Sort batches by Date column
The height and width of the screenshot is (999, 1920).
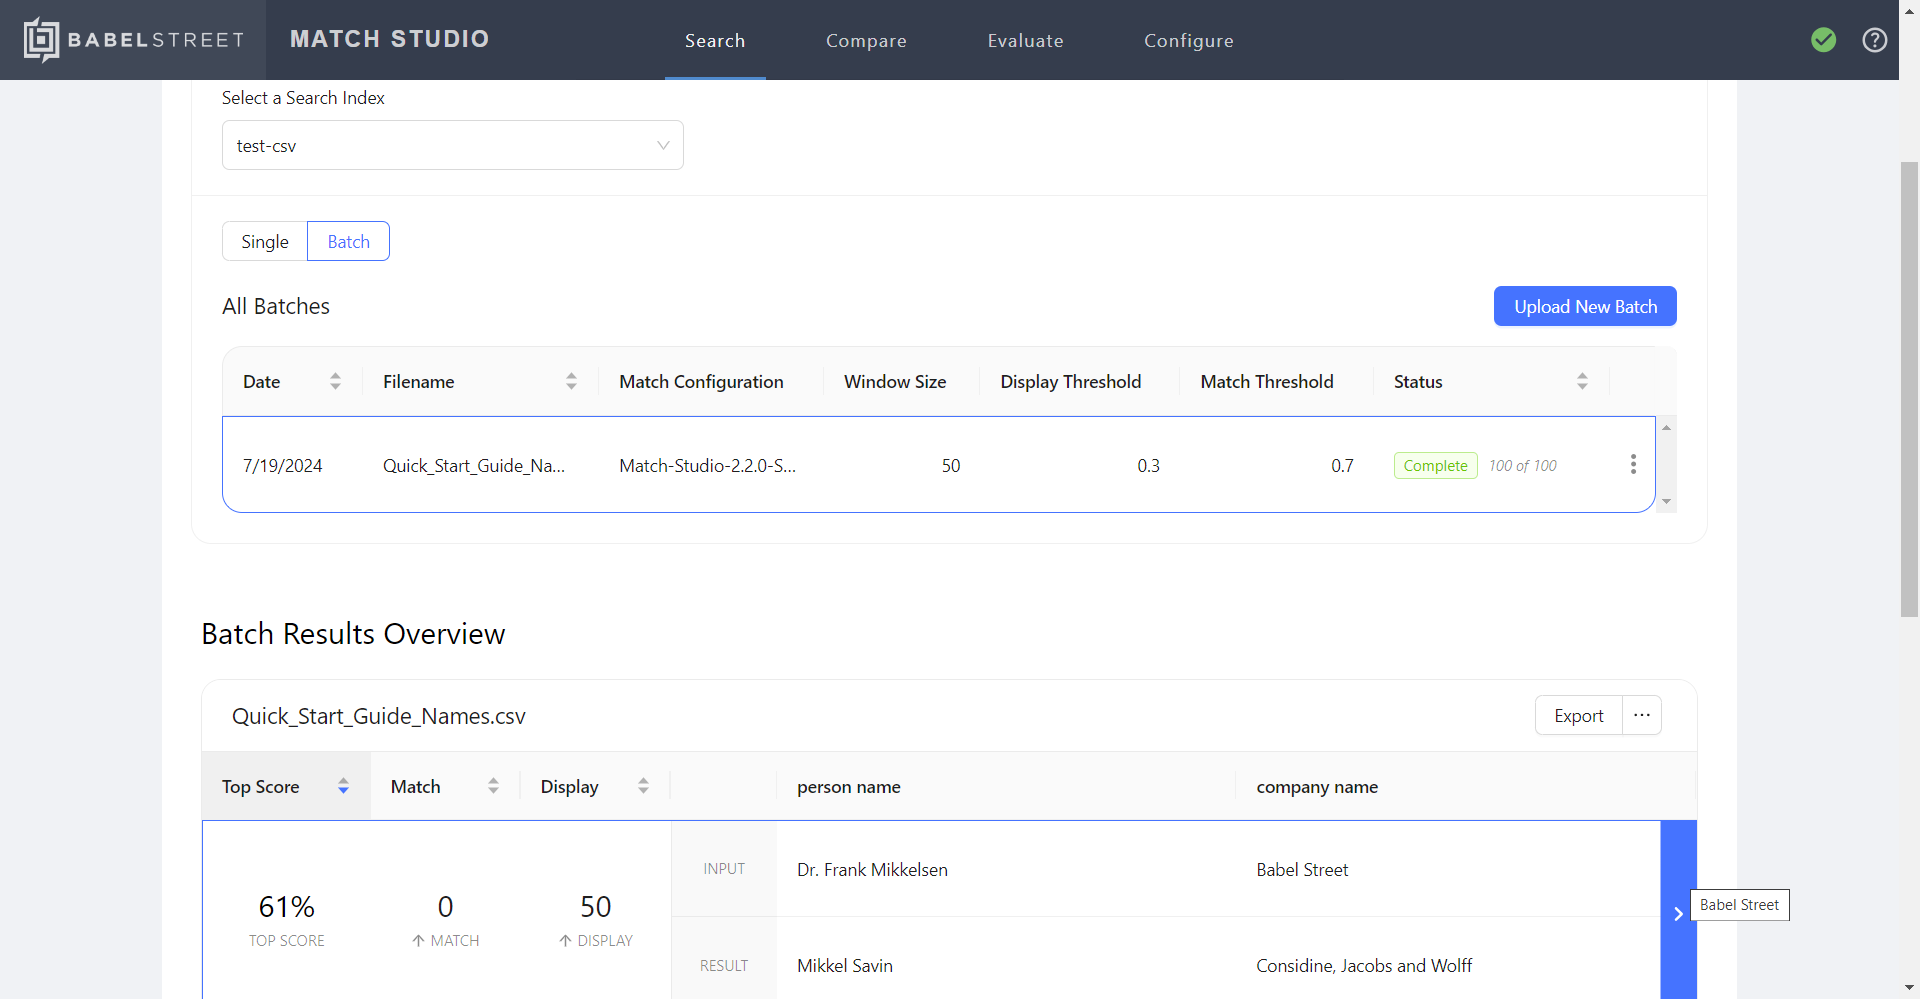tap(335, 381)
